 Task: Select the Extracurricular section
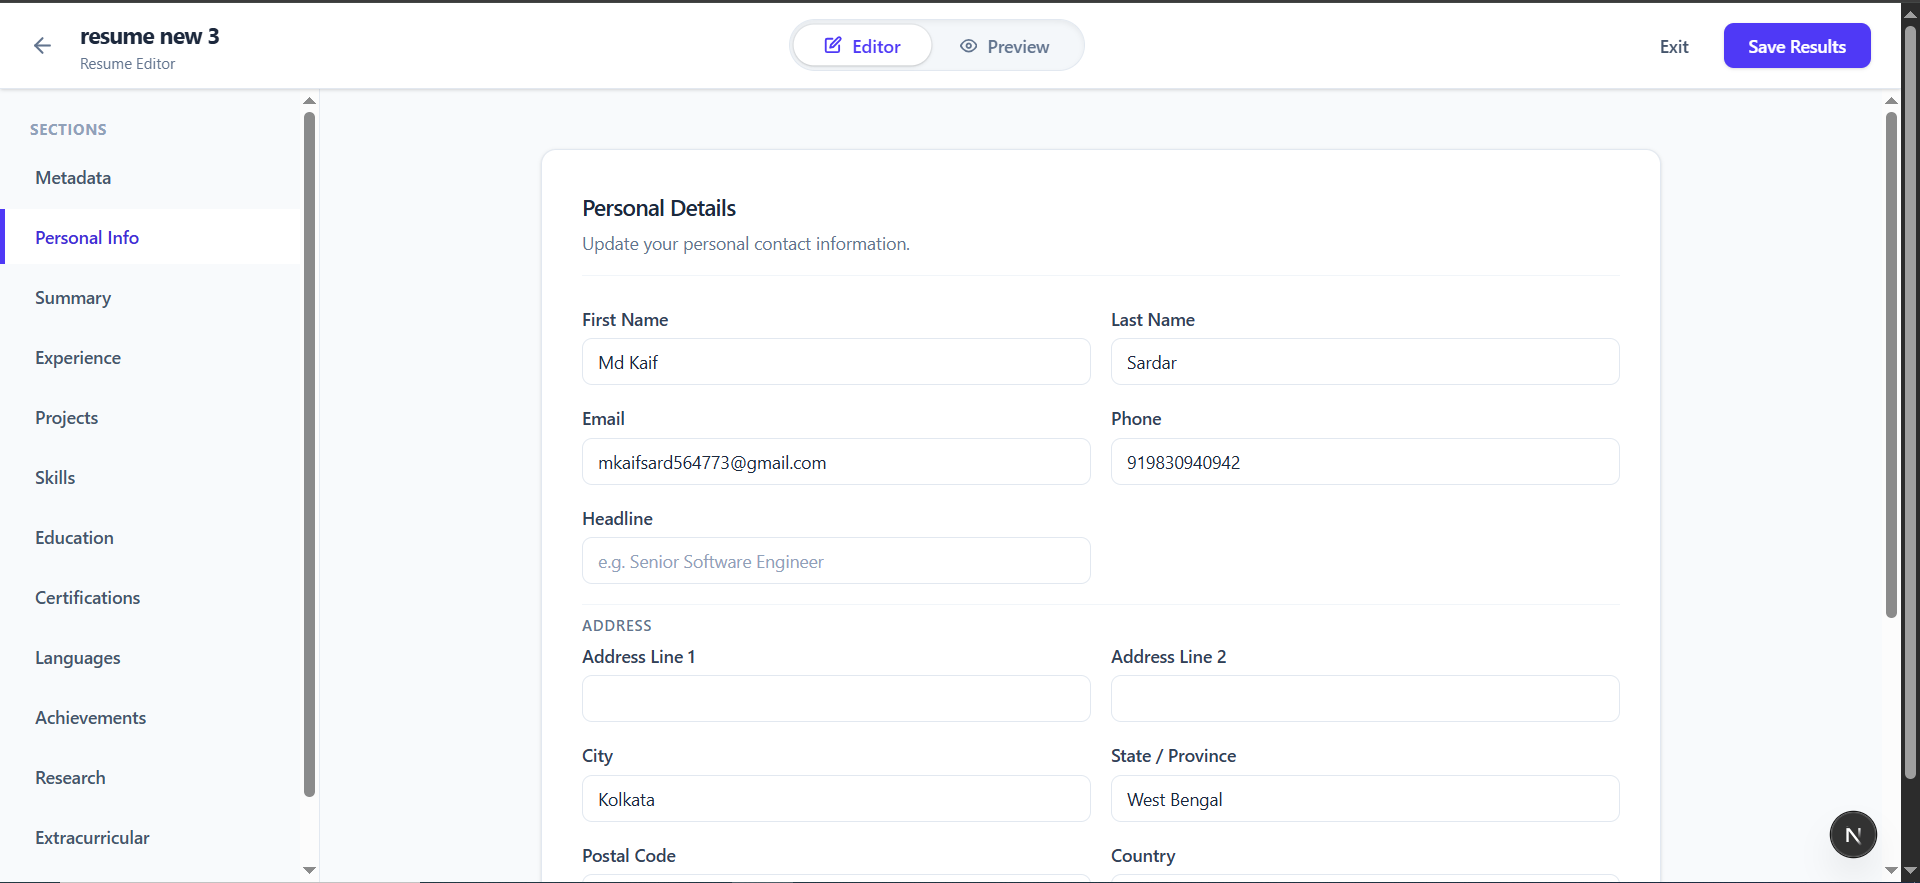pyautogui.click(x=92, y=837)
